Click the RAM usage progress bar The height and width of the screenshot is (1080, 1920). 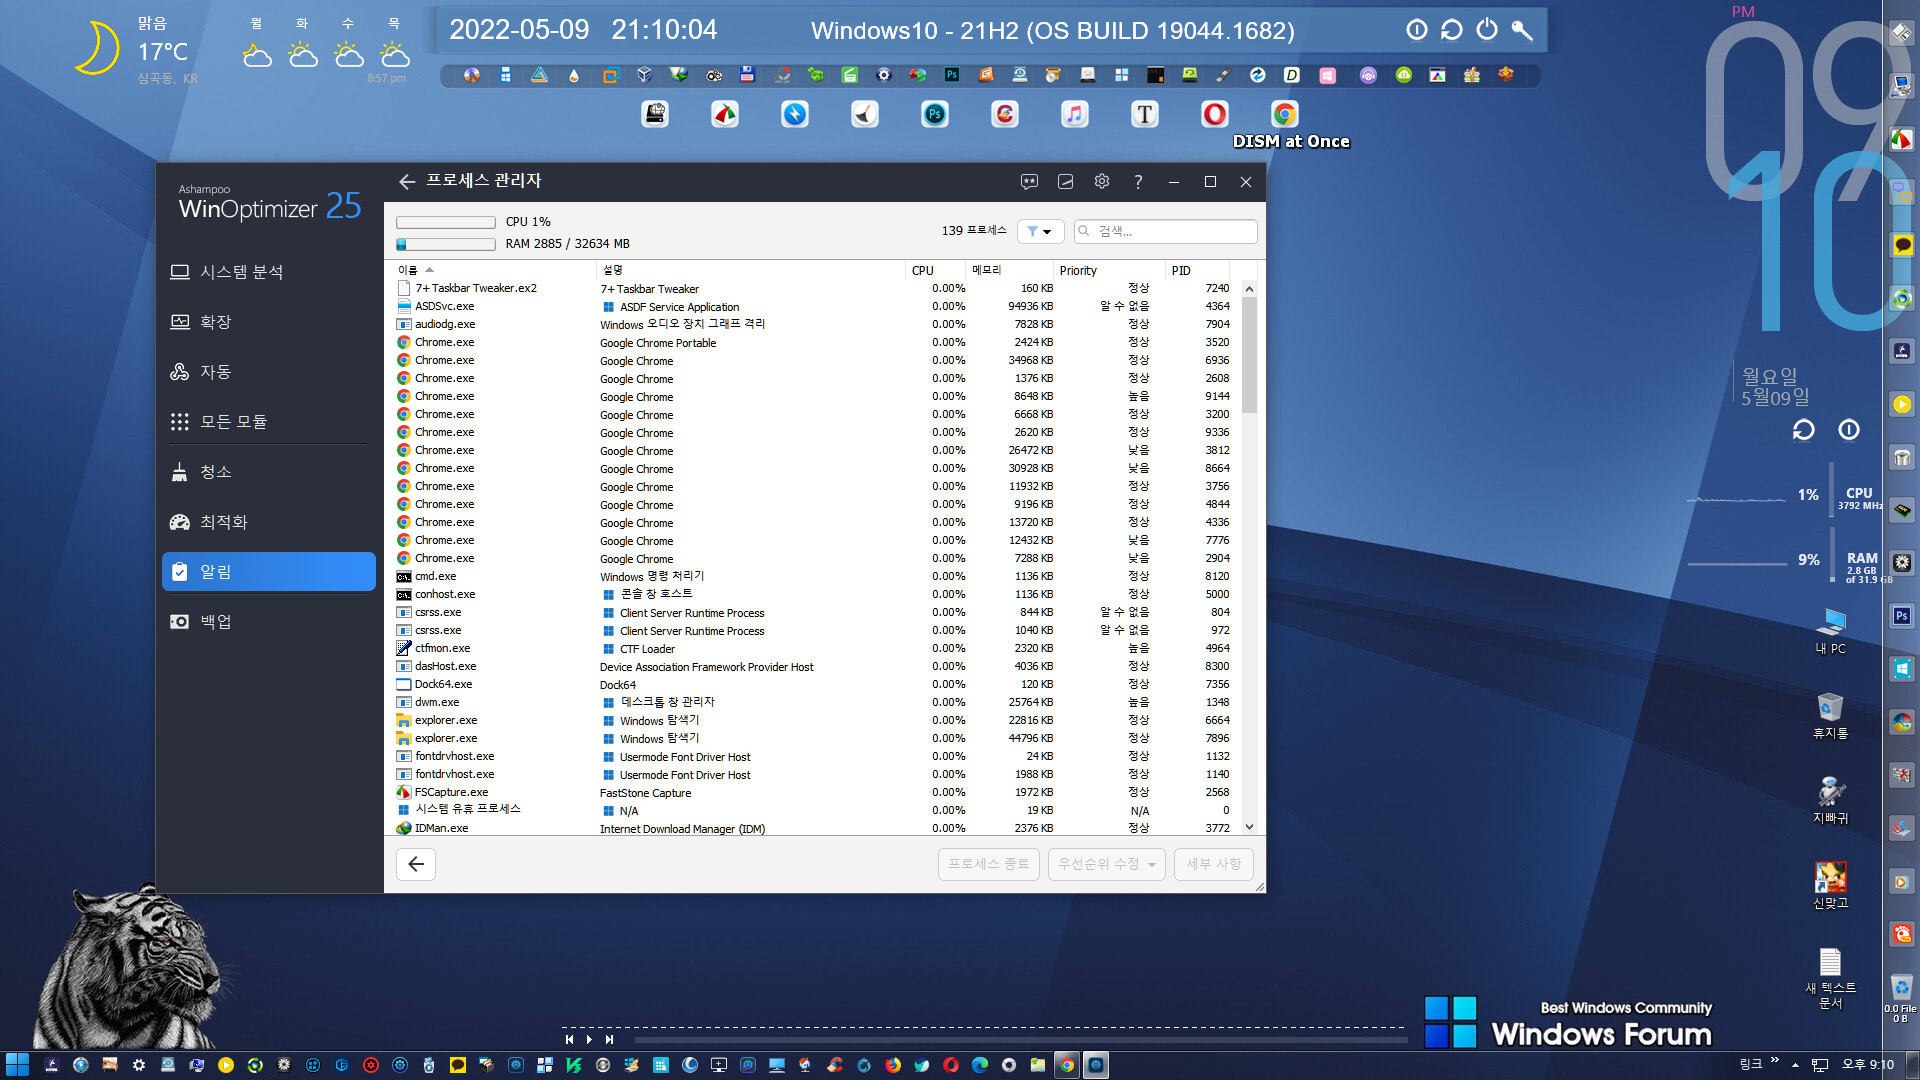pos(446,244)
